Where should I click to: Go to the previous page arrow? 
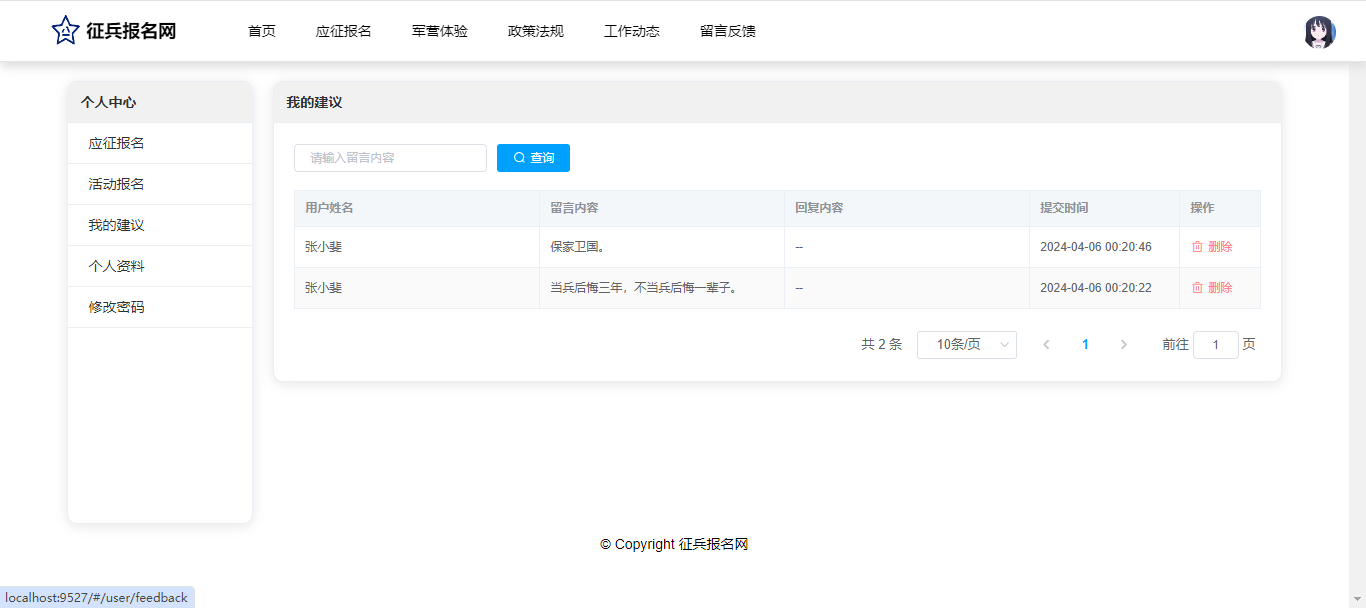click(x=1046, y=345)
